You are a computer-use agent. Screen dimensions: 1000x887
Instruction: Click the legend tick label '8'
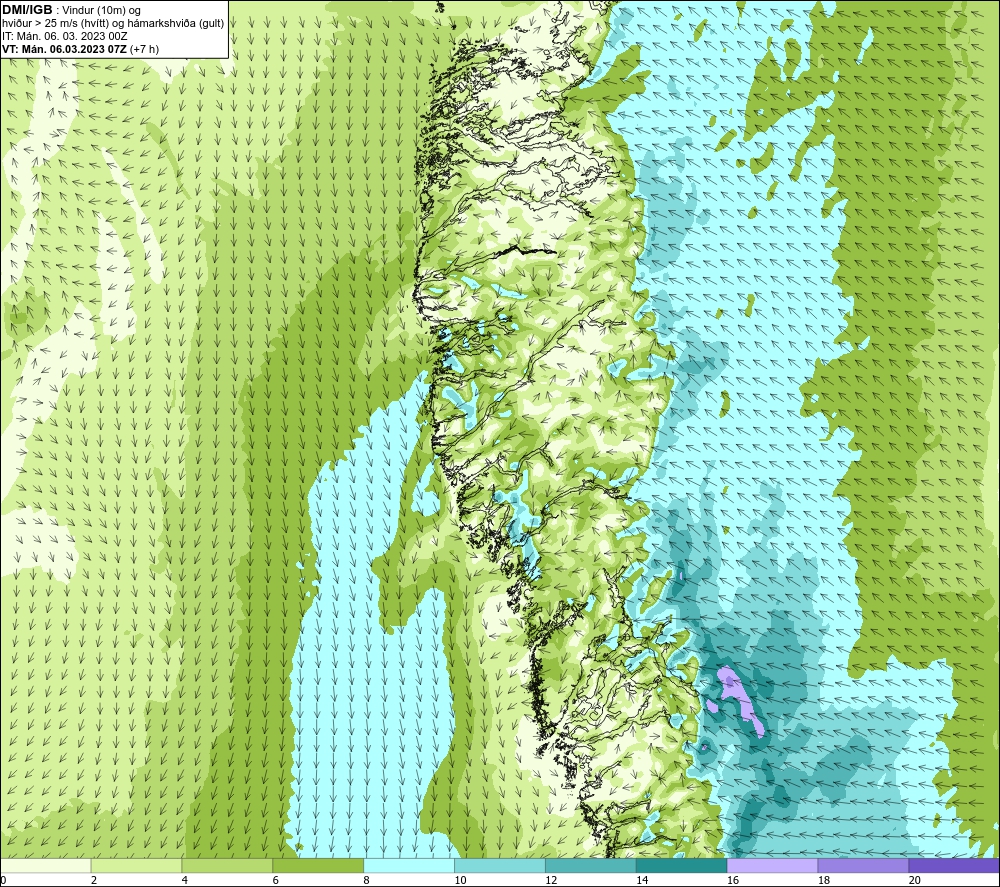366,881
